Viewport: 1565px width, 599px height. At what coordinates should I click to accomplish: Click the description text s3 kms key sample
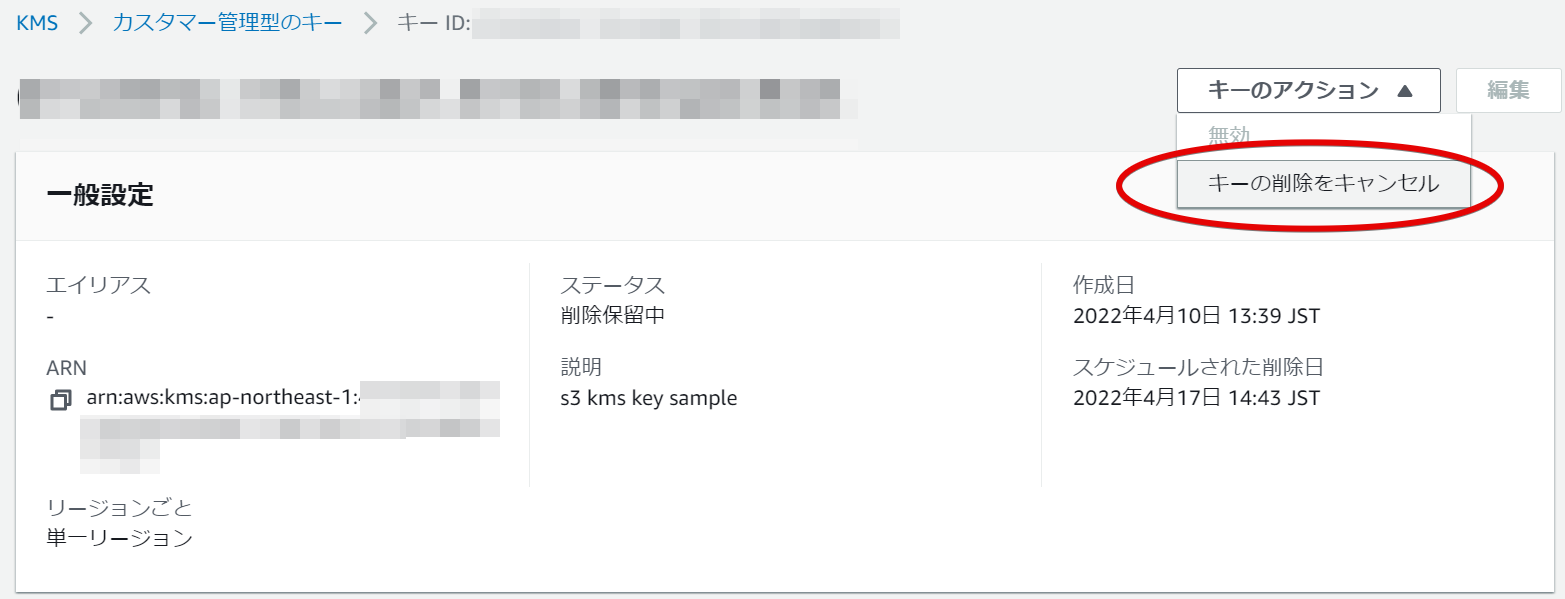pyautogui.click(x=648, y=398)
